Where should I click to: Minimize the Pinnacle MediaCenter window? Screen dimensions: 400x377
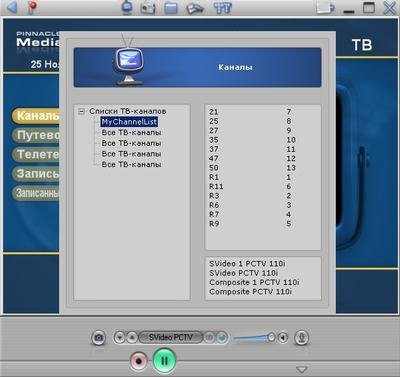(x=349, y=11)
